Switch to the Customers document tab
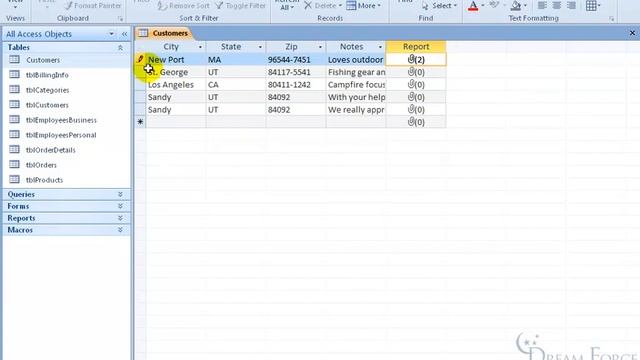 (x=164, y=33)
